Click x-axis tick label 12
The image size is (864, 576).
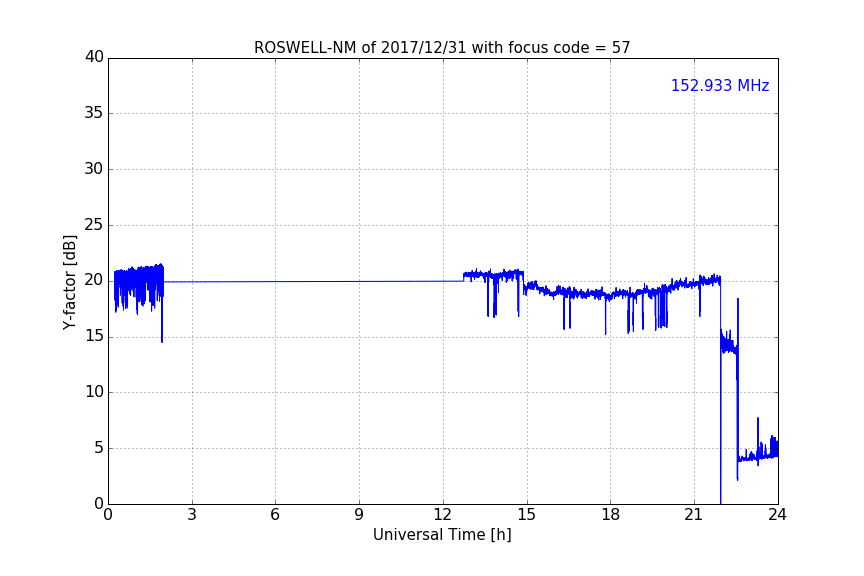click(x=443, y=515)
